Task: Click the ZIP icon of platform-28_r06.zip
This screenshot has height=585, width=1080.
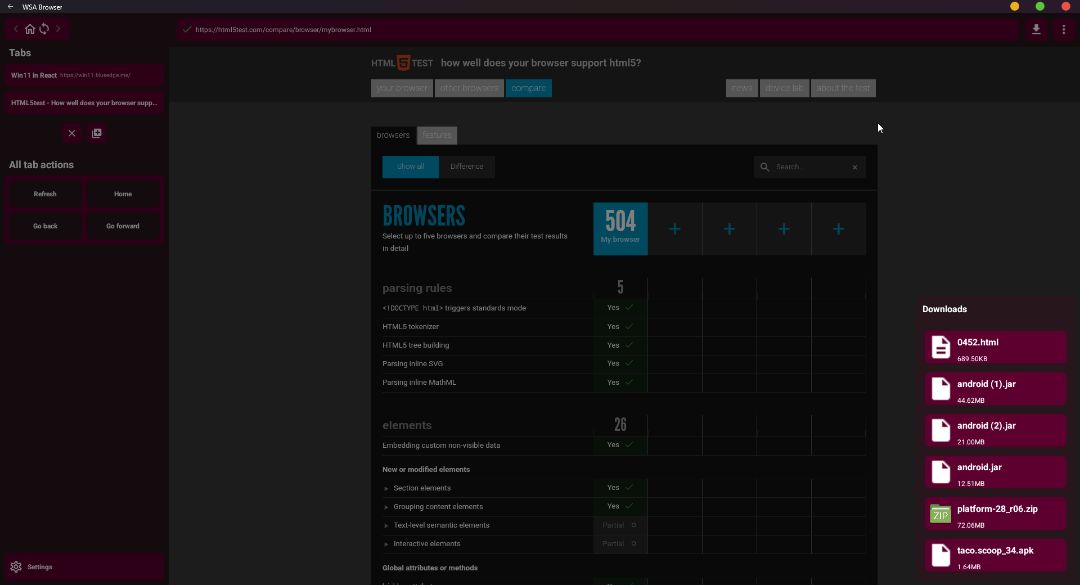Action: (940, 514)
